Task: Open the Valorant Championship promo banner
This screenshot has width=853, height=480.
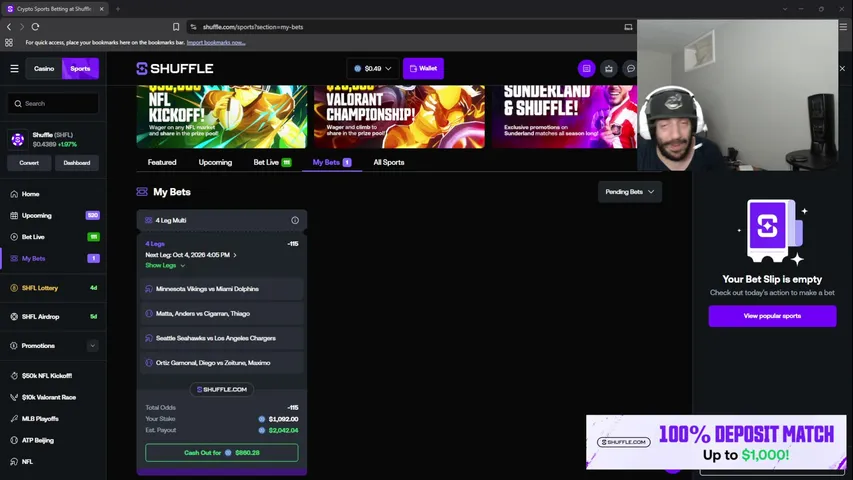Action: (399, 116)
